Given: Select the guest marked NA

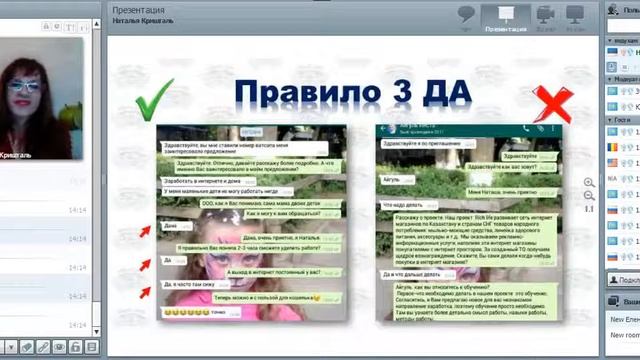Looking at the screenshot, I should (x=622, y=178).
